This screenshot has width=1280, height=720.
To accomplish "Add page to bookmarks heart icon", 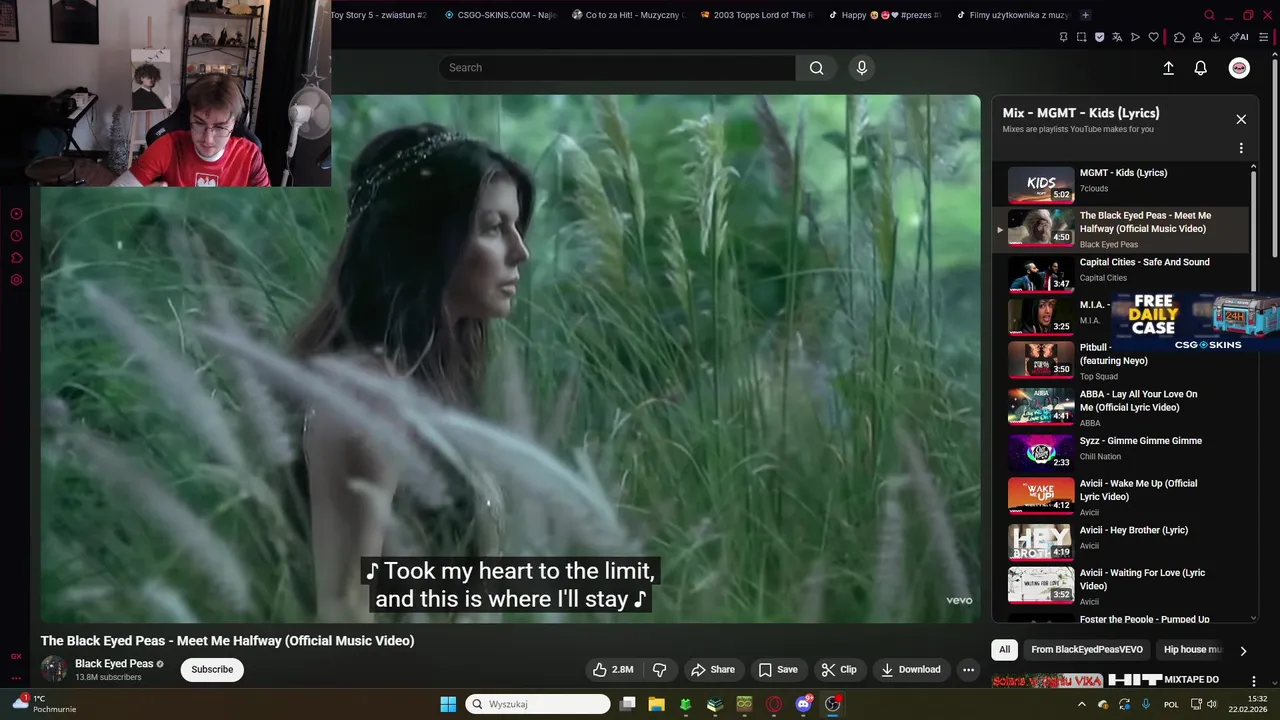I will (1153, 37).
